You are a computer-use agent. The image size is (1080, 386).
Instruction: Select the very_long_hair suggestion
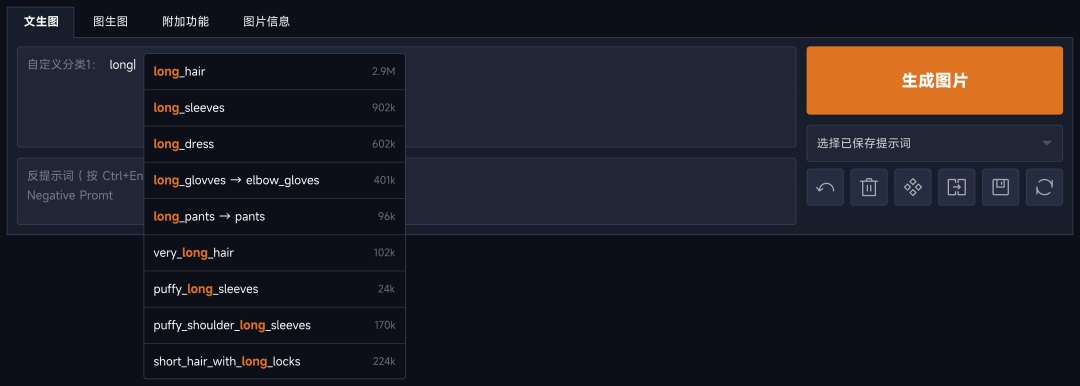(x=274, y=252)
